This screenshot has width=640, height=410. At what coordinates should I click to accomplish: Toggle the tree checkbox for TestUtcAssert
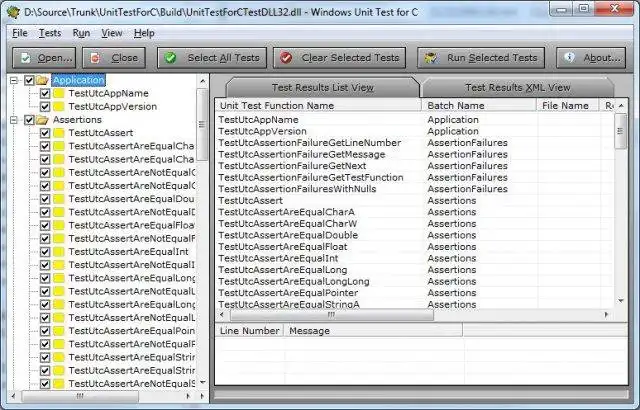coord(45,133)
